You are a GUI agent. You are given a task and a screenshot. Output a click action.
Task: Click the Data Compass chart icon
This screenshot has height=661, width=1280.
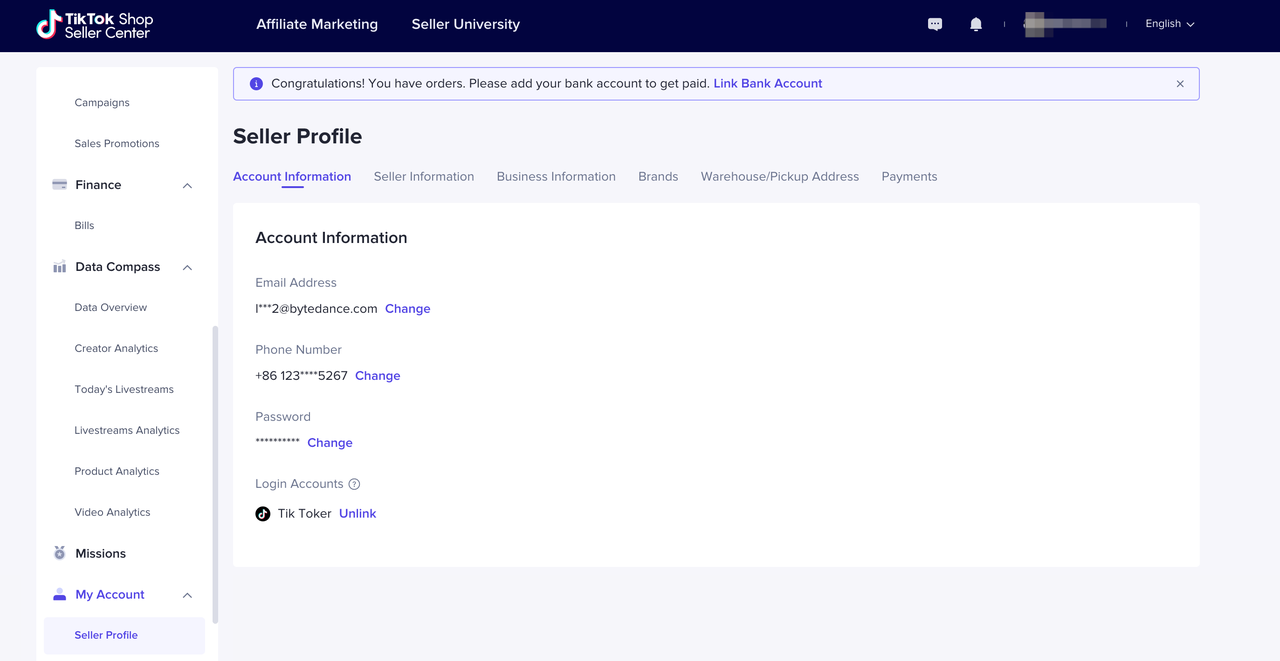click(x=59, y=267)
